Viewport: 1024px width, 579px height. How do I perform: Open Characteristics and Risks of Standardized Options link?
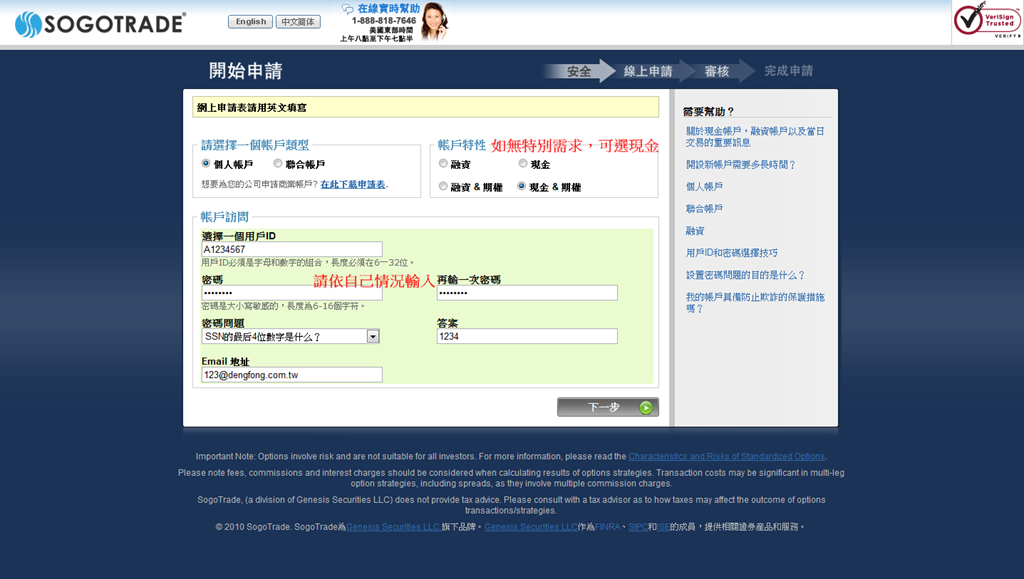(x=726, y=456)
